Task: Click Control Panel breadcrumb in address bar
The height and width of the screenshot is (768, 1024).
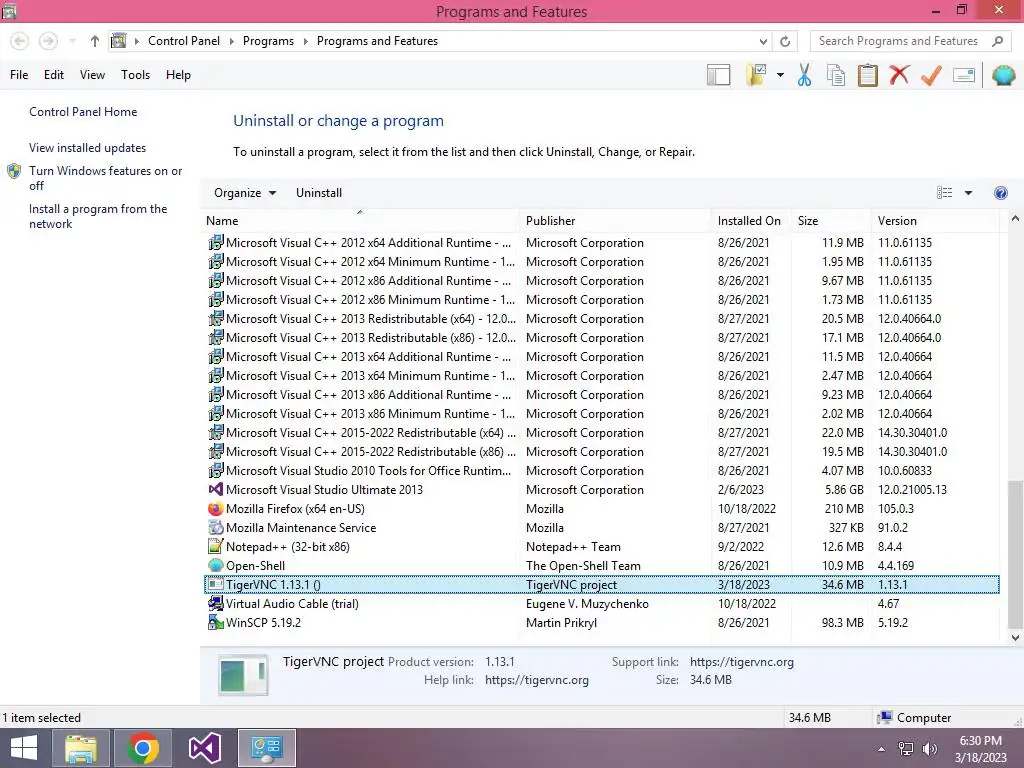Action: [x=184, y=40]
